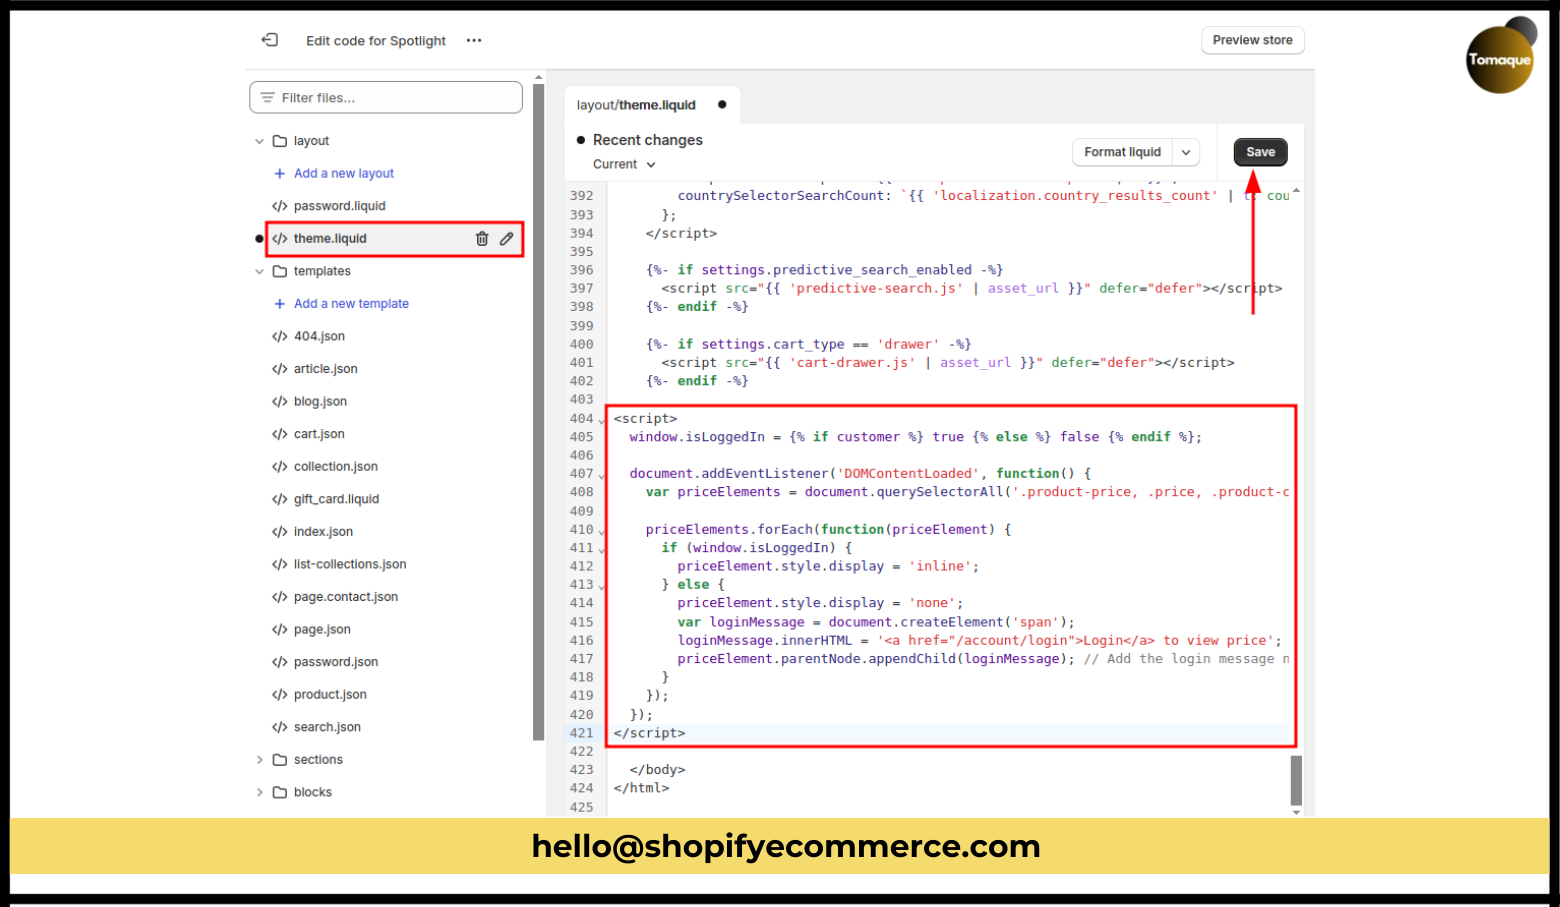
Task: Open the Current version dropdown
Action: (x=624, y=165)
